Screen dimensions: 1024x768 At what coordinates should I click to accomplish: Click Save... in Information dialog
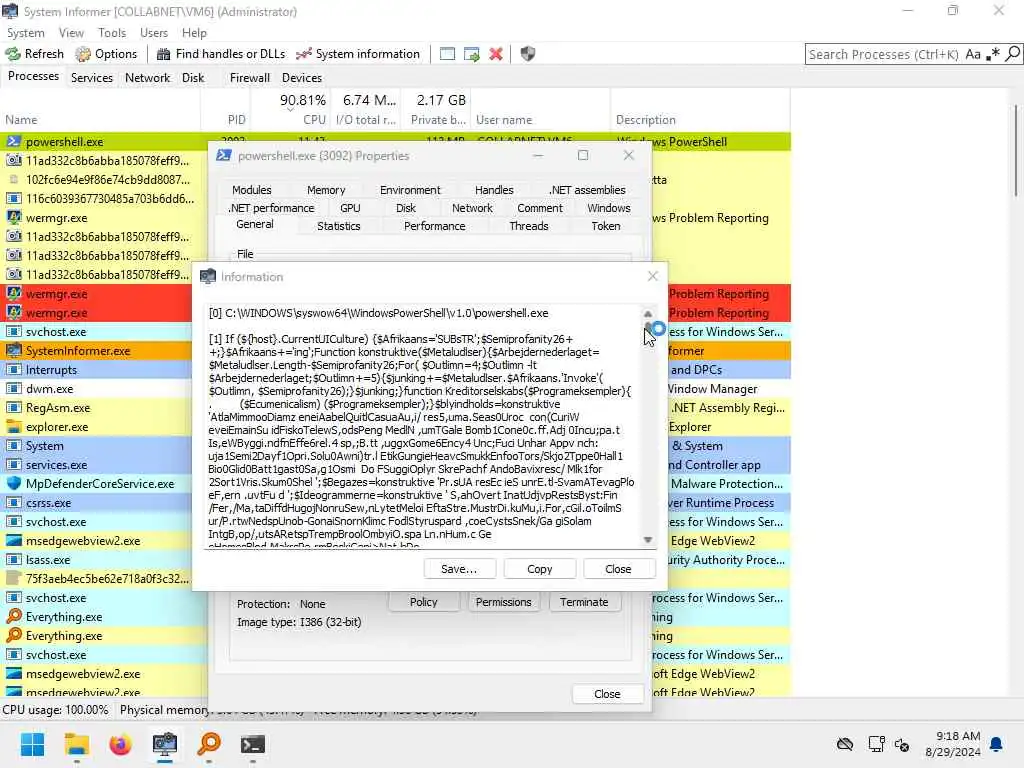tap(459, 569)
